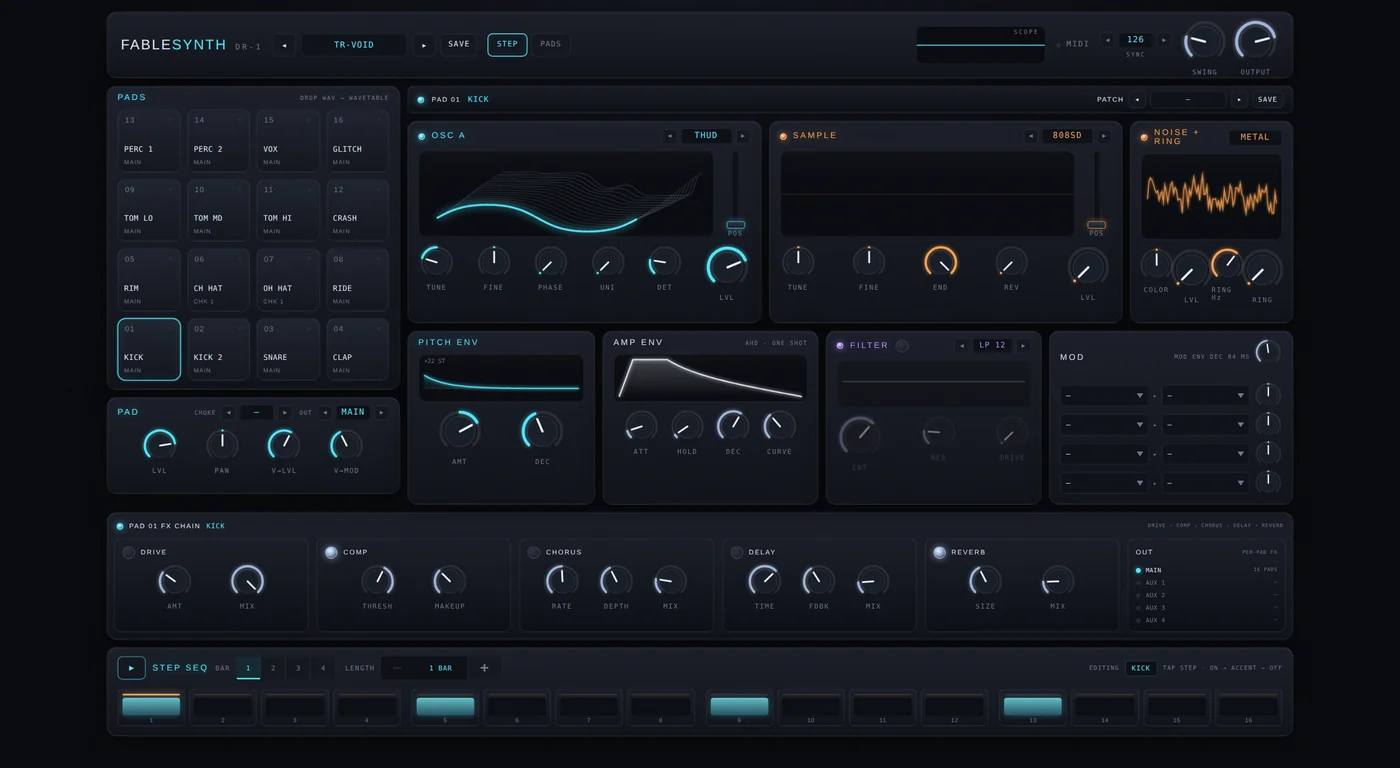Screen dimensions: 1400x768
Task: Adjust the OUTPUT knob
Action: (x=1255, y=41)
